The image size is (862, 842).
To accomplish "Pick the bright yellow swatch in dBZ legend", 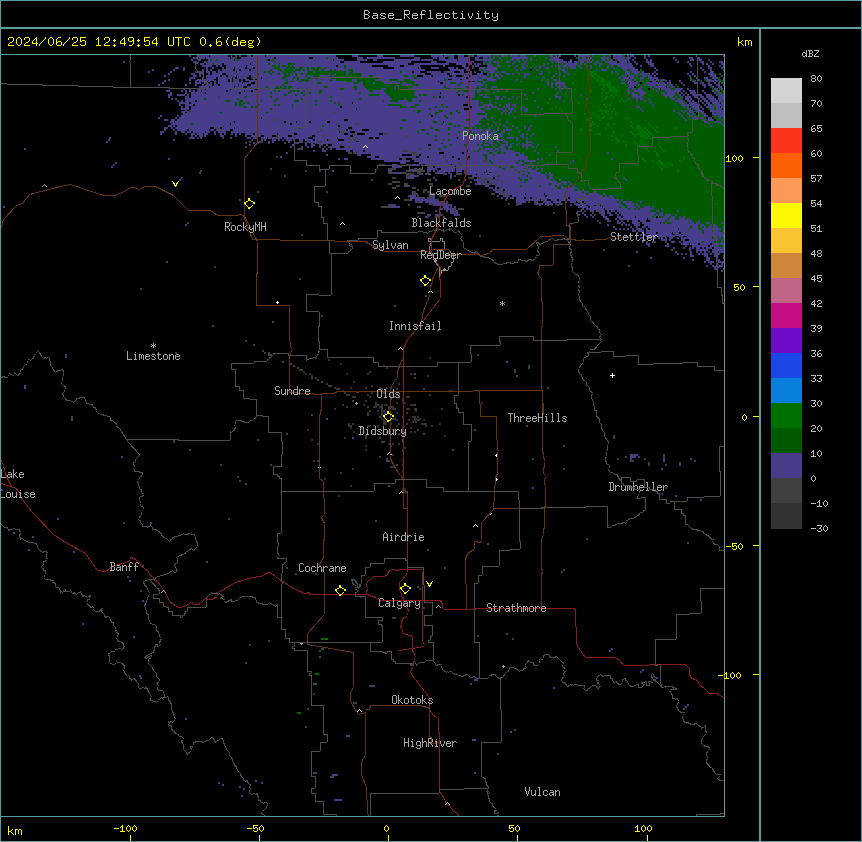I will click(x=786, y=215).
